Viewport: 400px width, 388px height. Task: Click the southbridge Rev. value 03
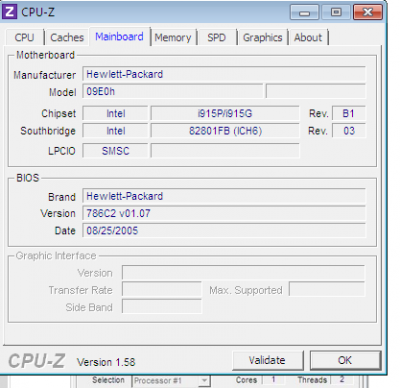click(349, 131)
